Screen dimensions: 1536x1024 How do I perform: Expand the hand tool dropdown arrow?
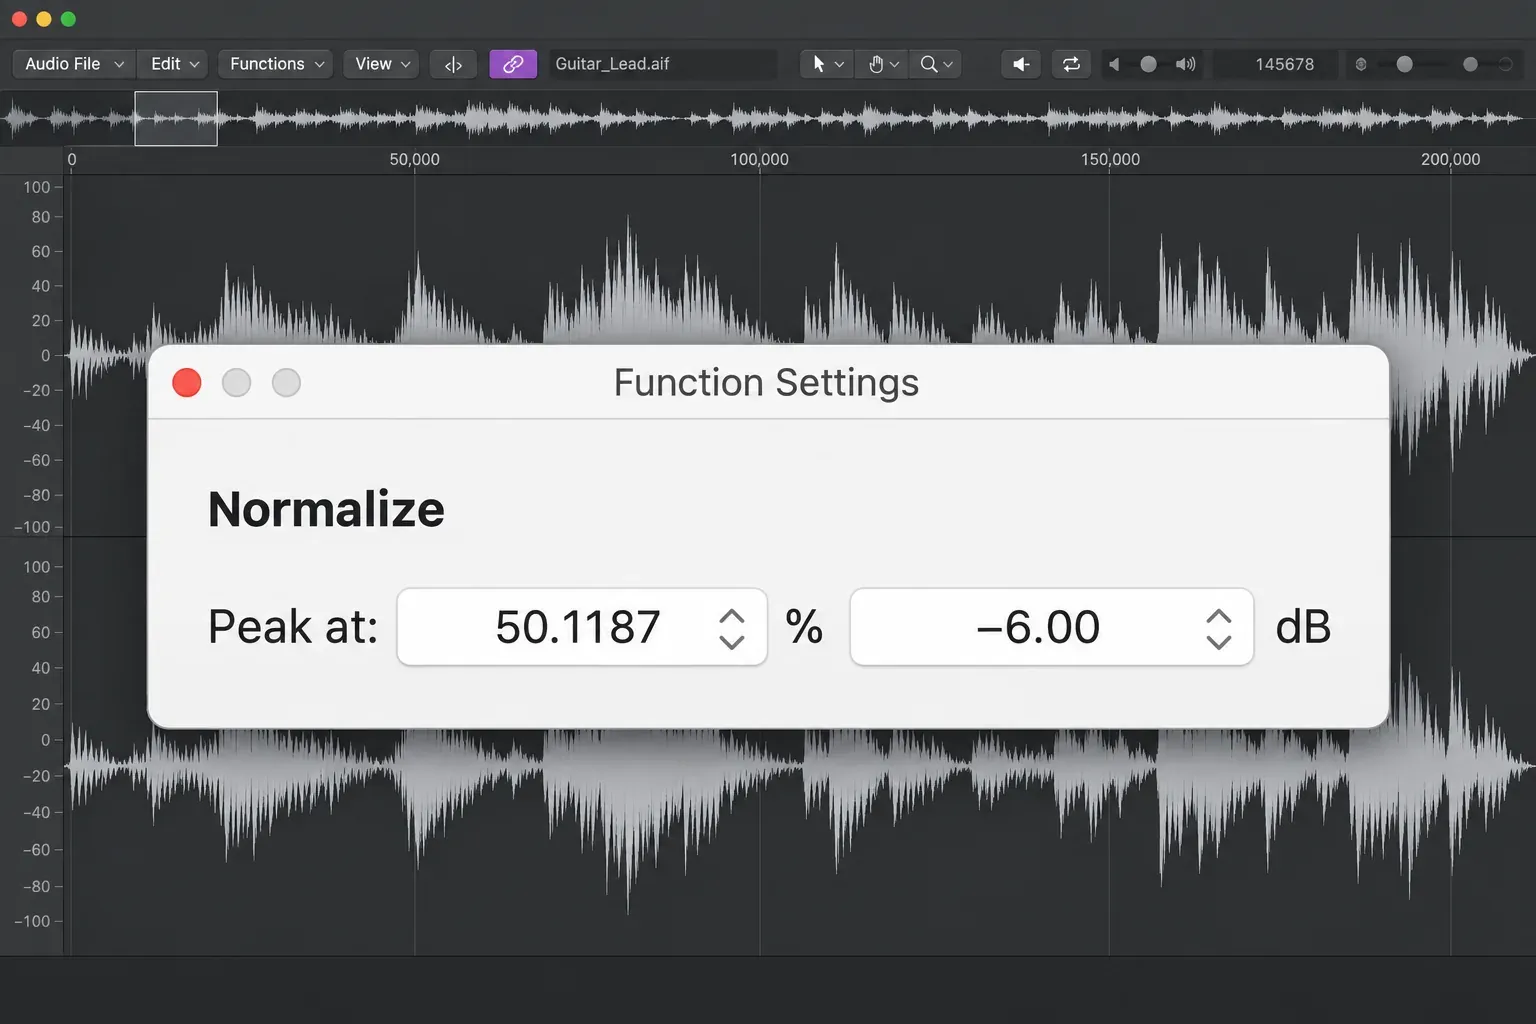[x=895, y=64]
